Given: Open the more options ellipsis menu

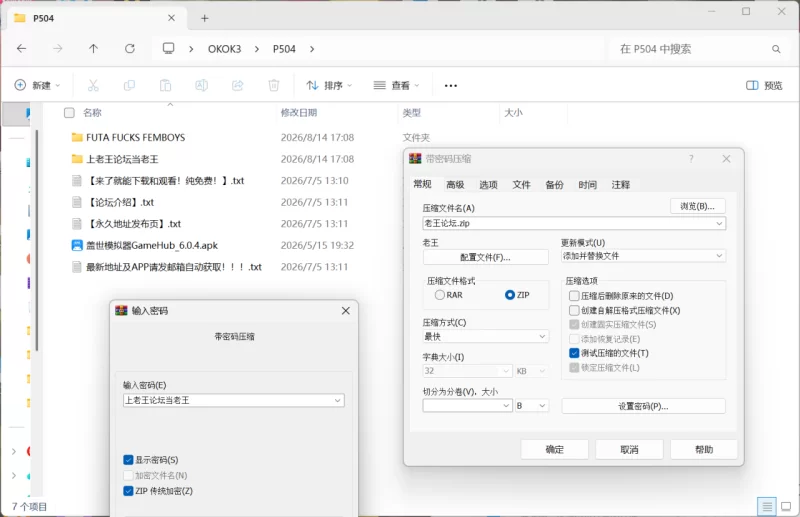Looking at the screenshot, I should [451, 86].
